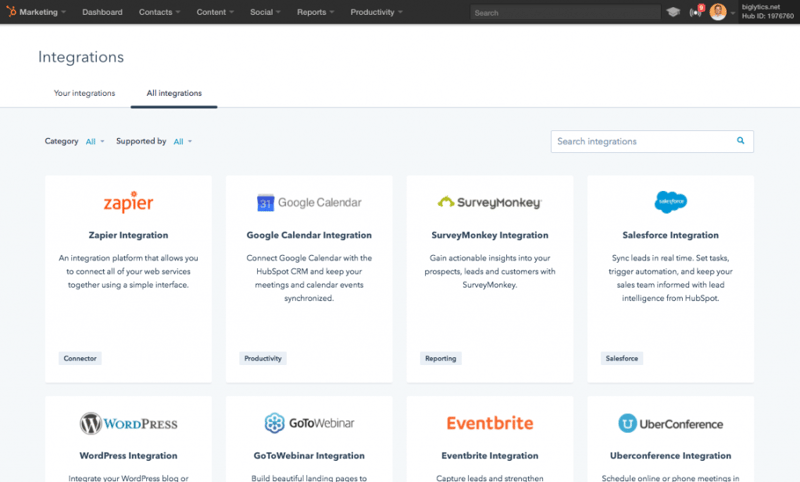This screenshot has width=800, height=482.
Task: Open Eventbrite Integration title
Action: (x=490, y=455)
